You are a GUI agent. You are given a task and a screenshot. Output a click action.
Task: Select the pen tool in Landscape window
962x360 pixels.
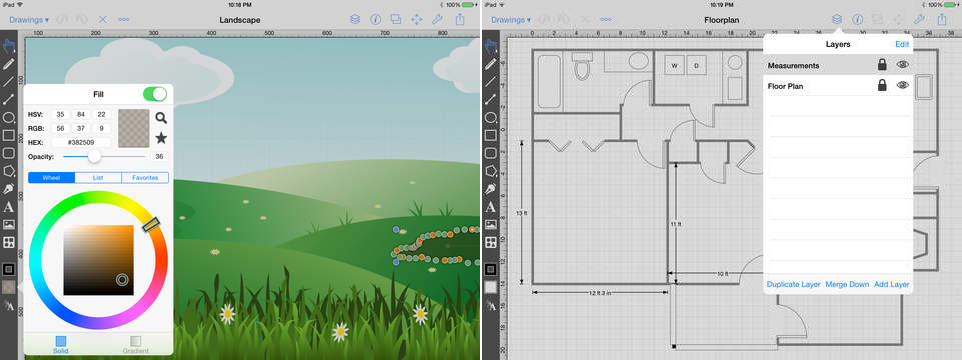click(9, 189)
